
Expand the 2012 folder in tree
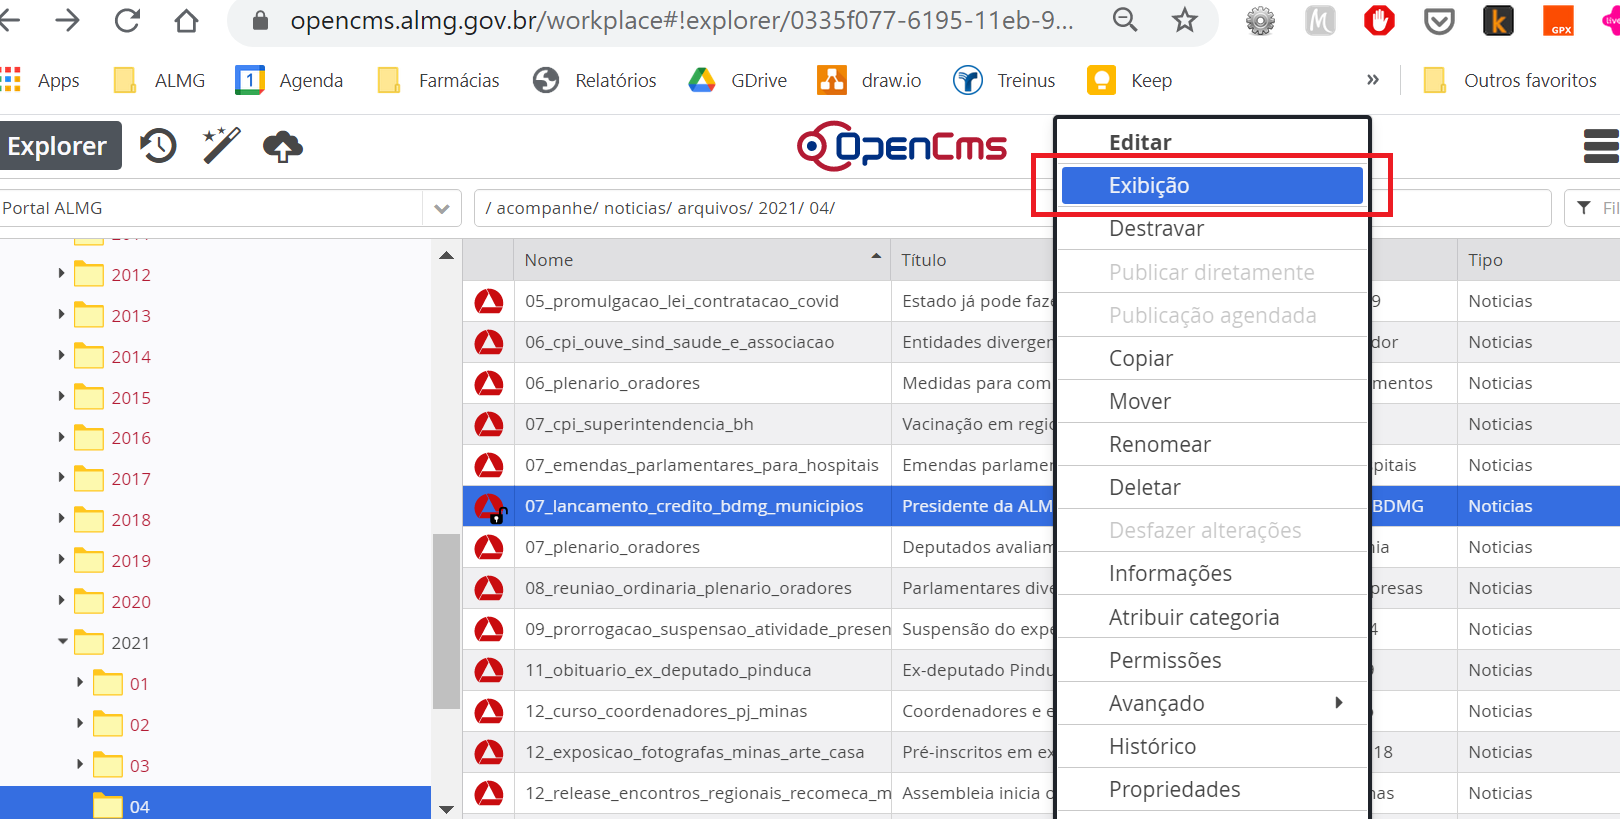tap(61, 274)
